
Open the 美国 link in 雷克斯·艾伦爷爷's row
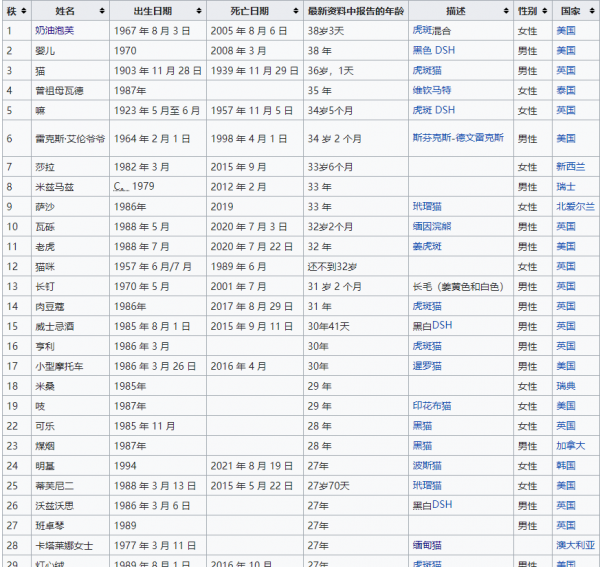pos(566,138)
